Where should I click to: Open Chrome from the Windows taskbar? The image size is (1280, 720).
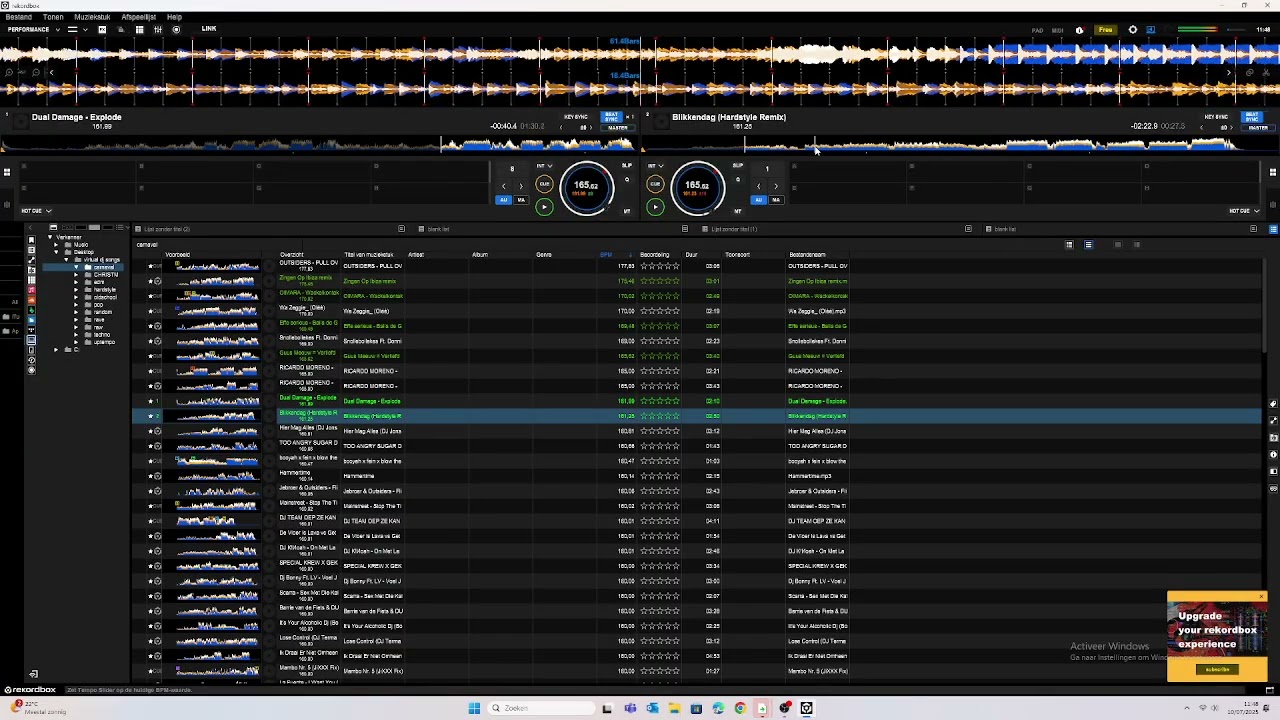pos(740,708)
